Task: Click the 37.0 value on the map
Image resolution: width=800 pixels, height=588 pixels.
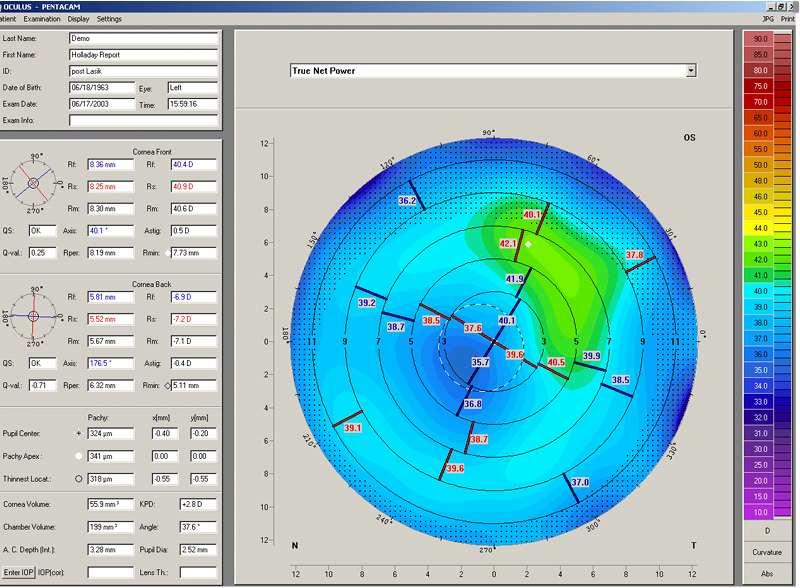Action: 580,482
